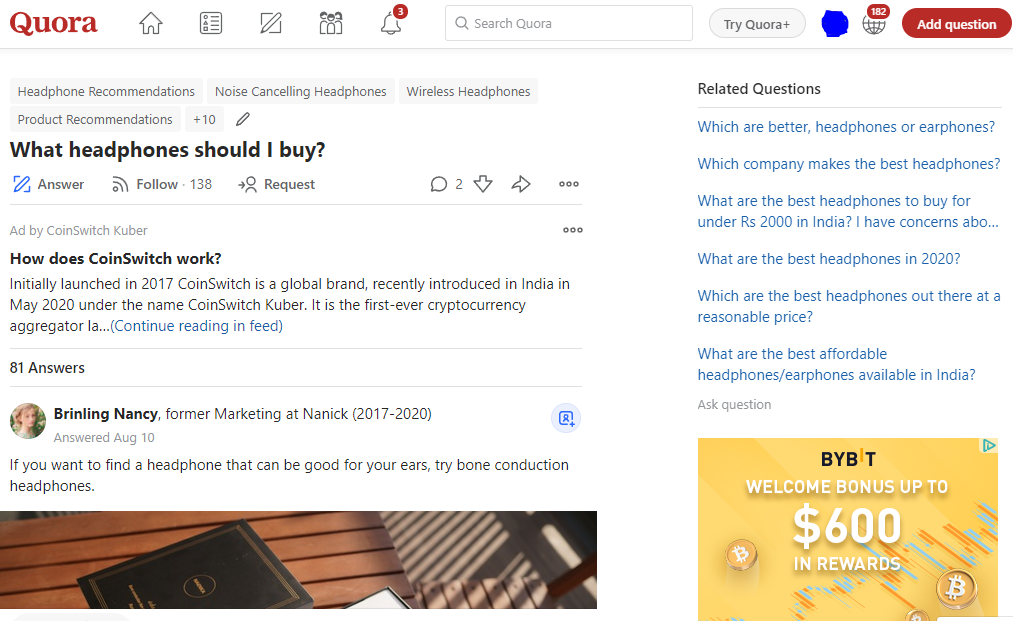The height and width of the screenshot is (621, 1013).
Task: Click the Add question button
Action: pyautogui.click(x=956, y=24)
